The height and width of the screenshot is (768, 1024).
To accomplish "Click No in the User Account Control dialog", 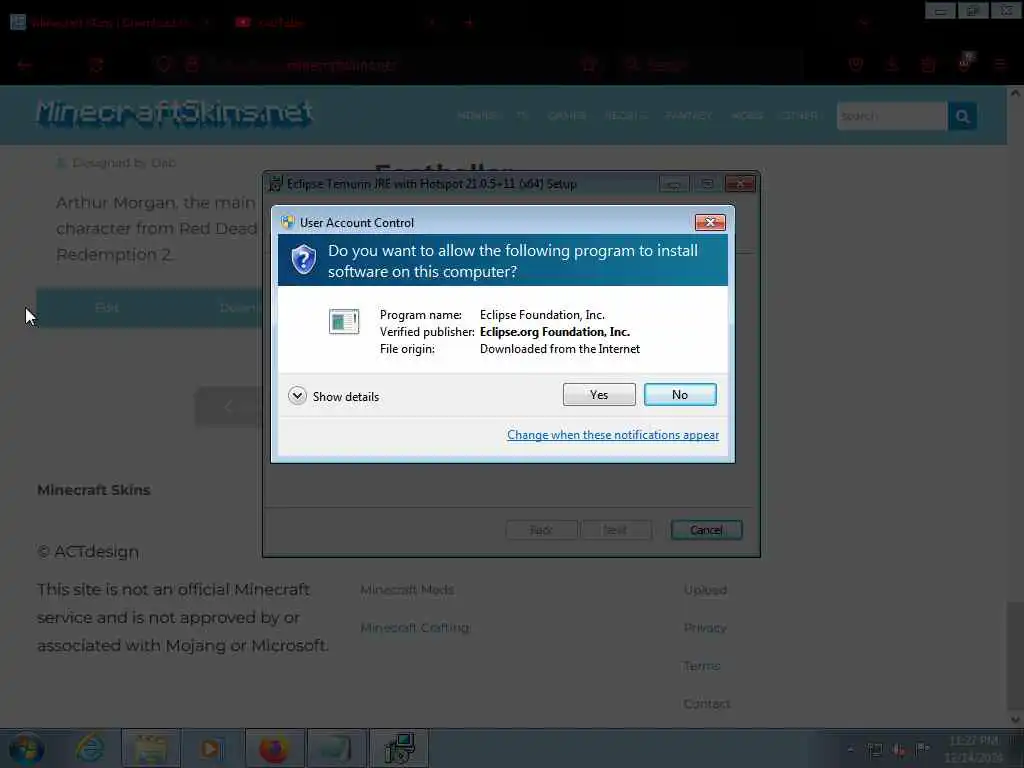I will 680,394.
